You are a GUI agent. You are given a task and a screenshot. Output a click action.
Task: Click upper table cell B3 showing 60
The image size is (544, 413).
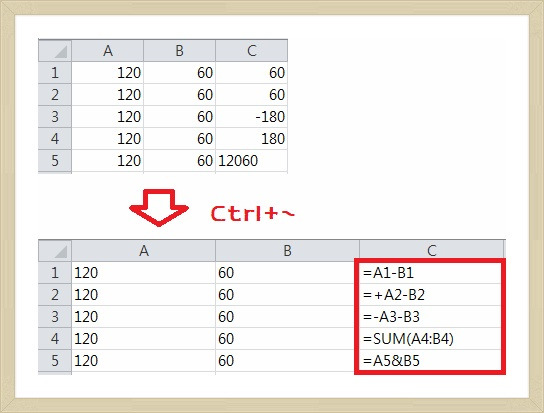(179, 116)
